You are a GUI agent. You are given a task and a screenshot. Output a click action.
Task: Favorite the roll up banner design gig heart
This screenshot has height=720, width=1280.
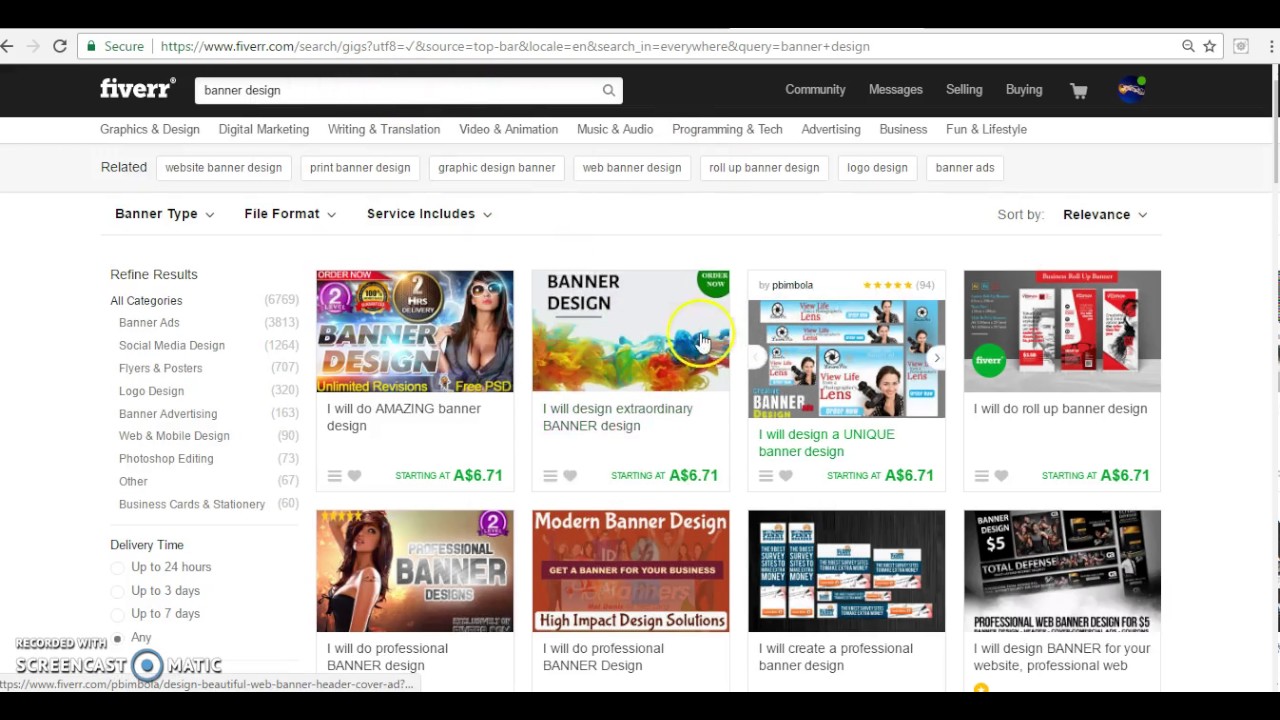pos(1001,476)
